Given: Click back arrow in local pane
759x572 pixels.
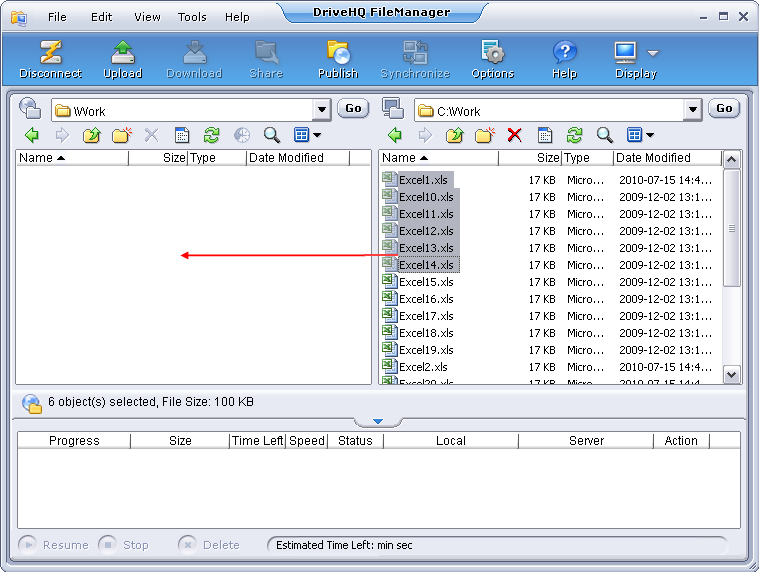Looking at the screenshot, I should coord(395,135).
